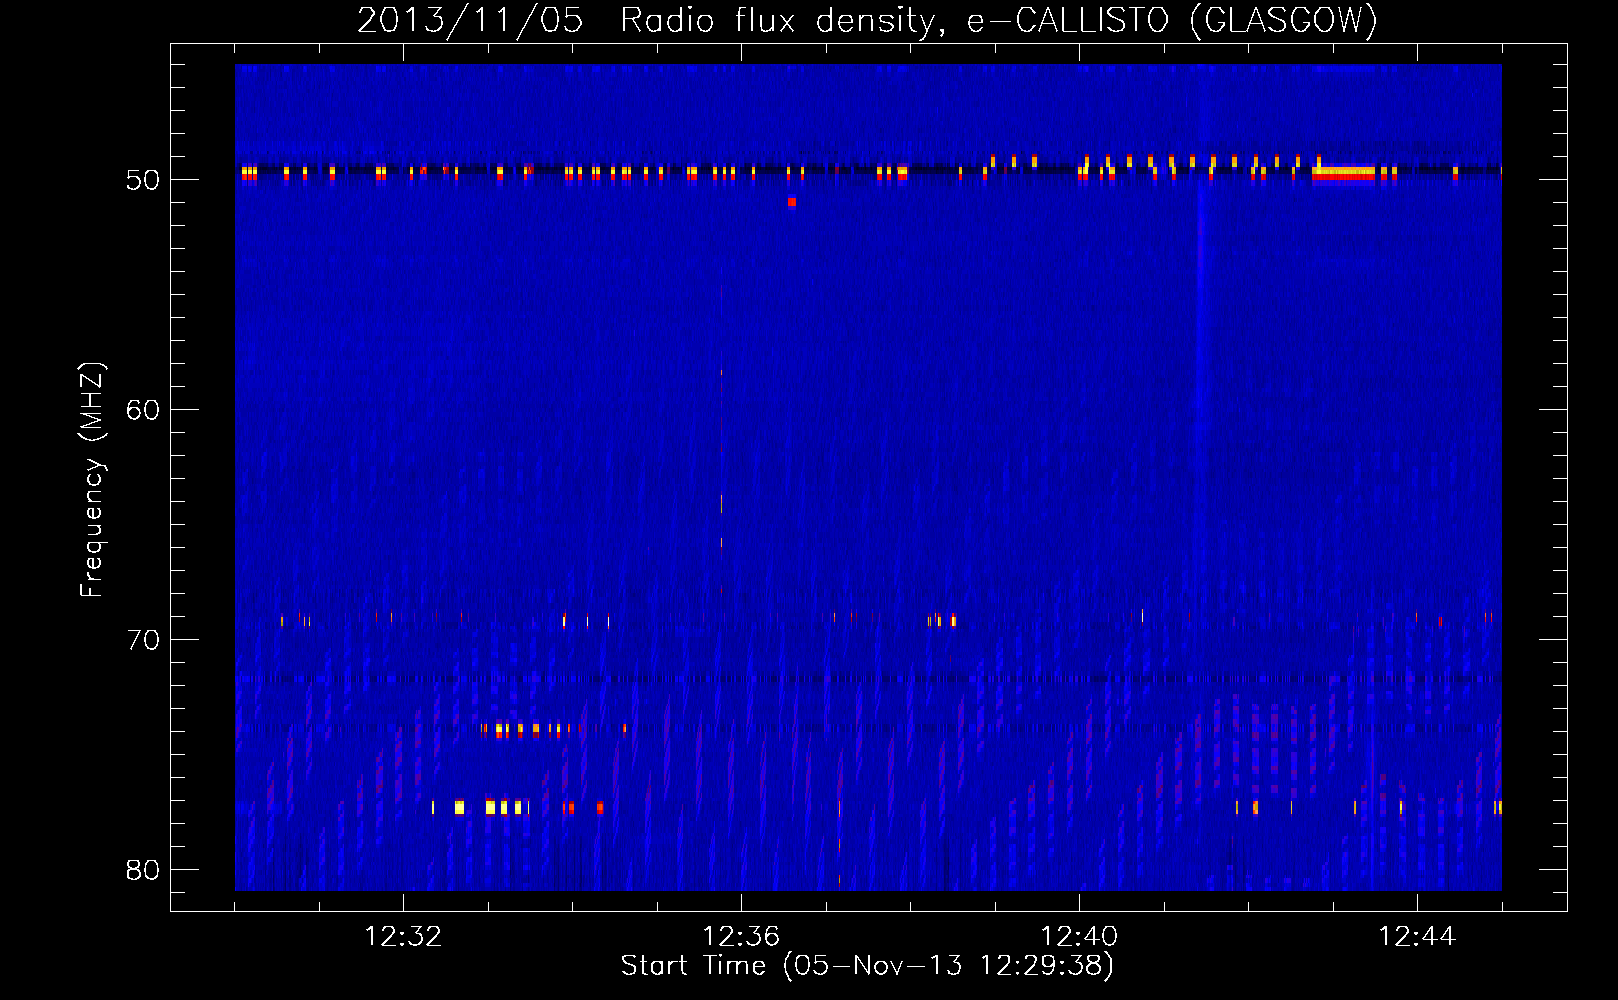
Task: Click the plot title mentioning e-CALLISTO (GLASGOW)
Action: click(867, 20)
